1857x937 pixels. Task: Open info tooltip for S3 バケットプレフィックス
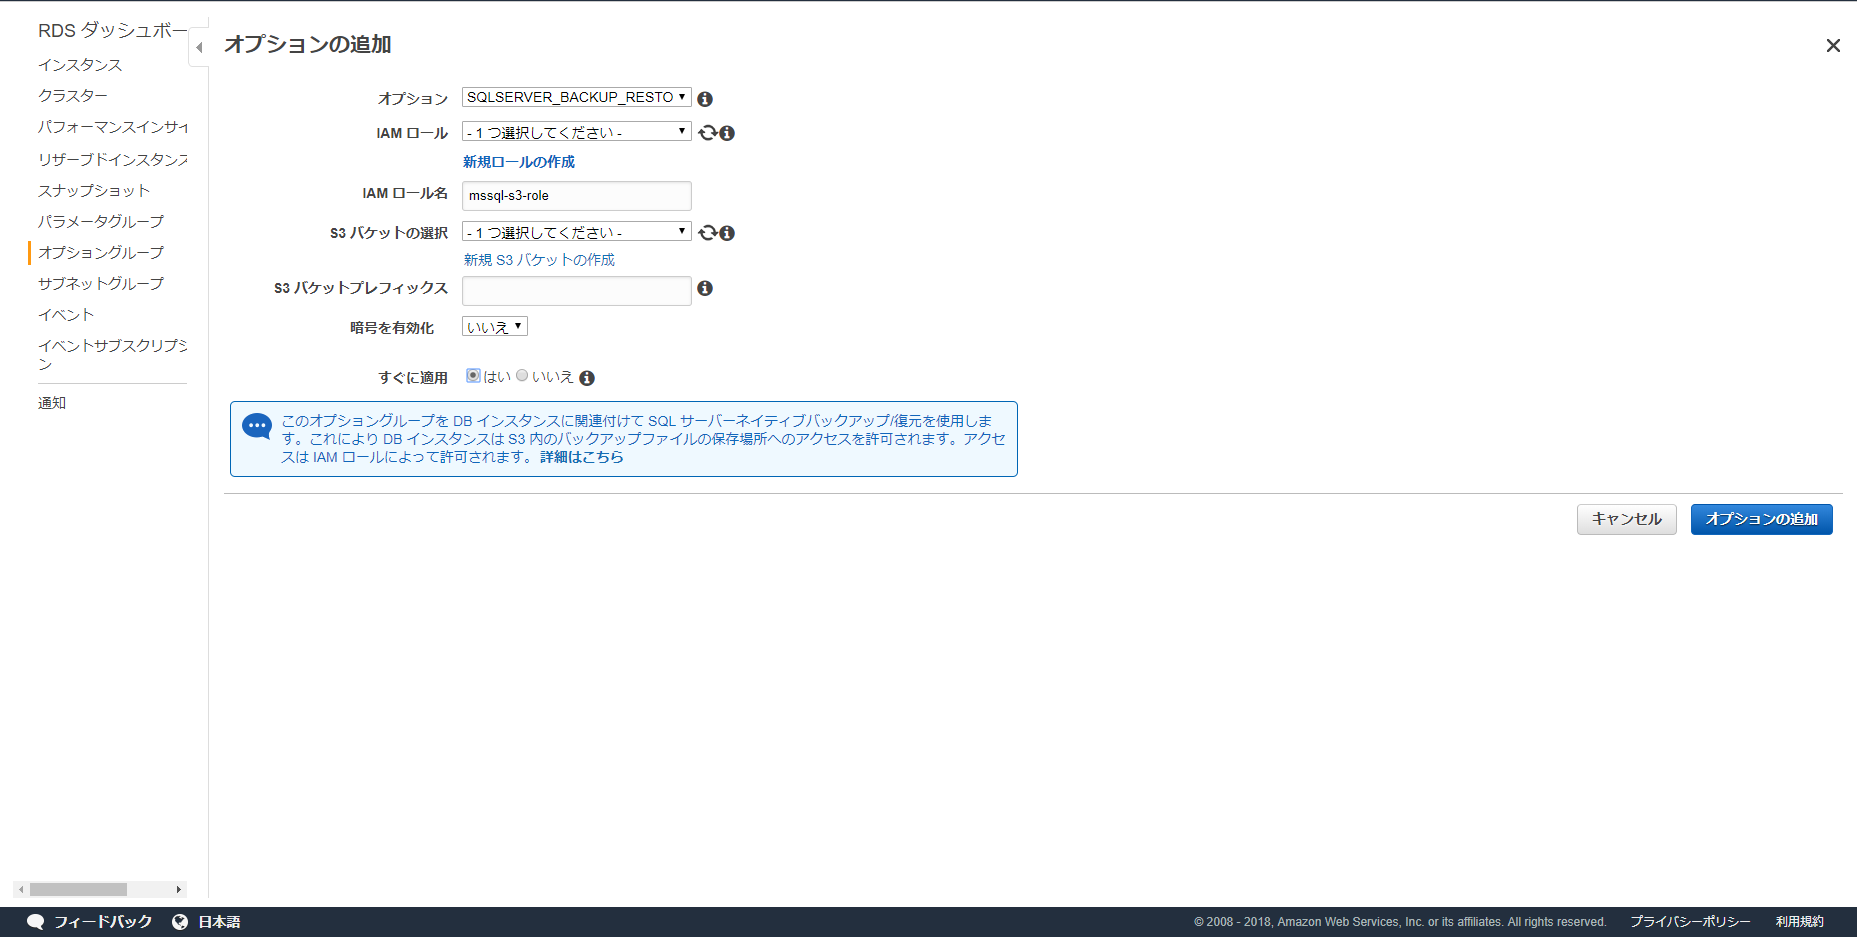(705, 288)
